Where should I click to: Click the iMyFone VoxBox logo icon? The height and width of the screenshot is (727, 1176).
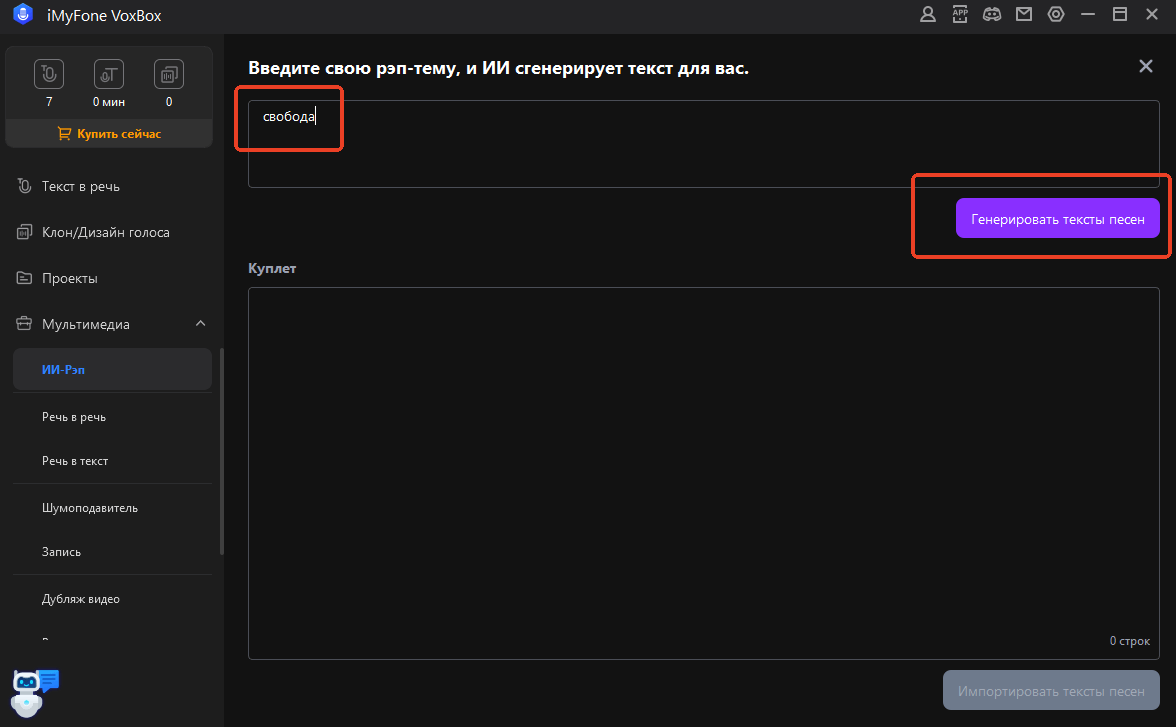point(23,14)
